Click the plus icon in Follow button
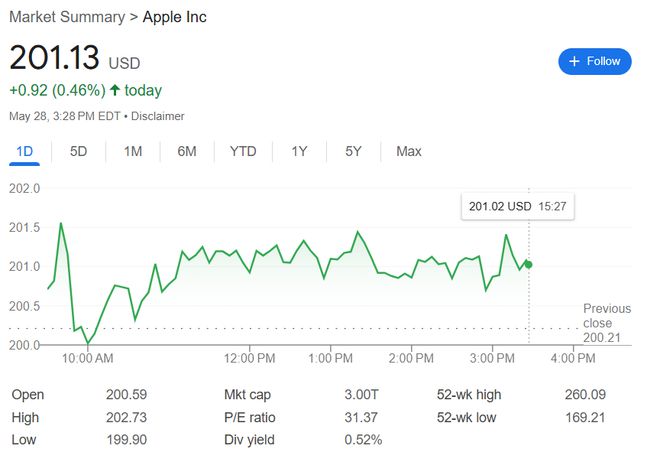The width and height of the screenshot is (660, 462). [x=574, y=61]
